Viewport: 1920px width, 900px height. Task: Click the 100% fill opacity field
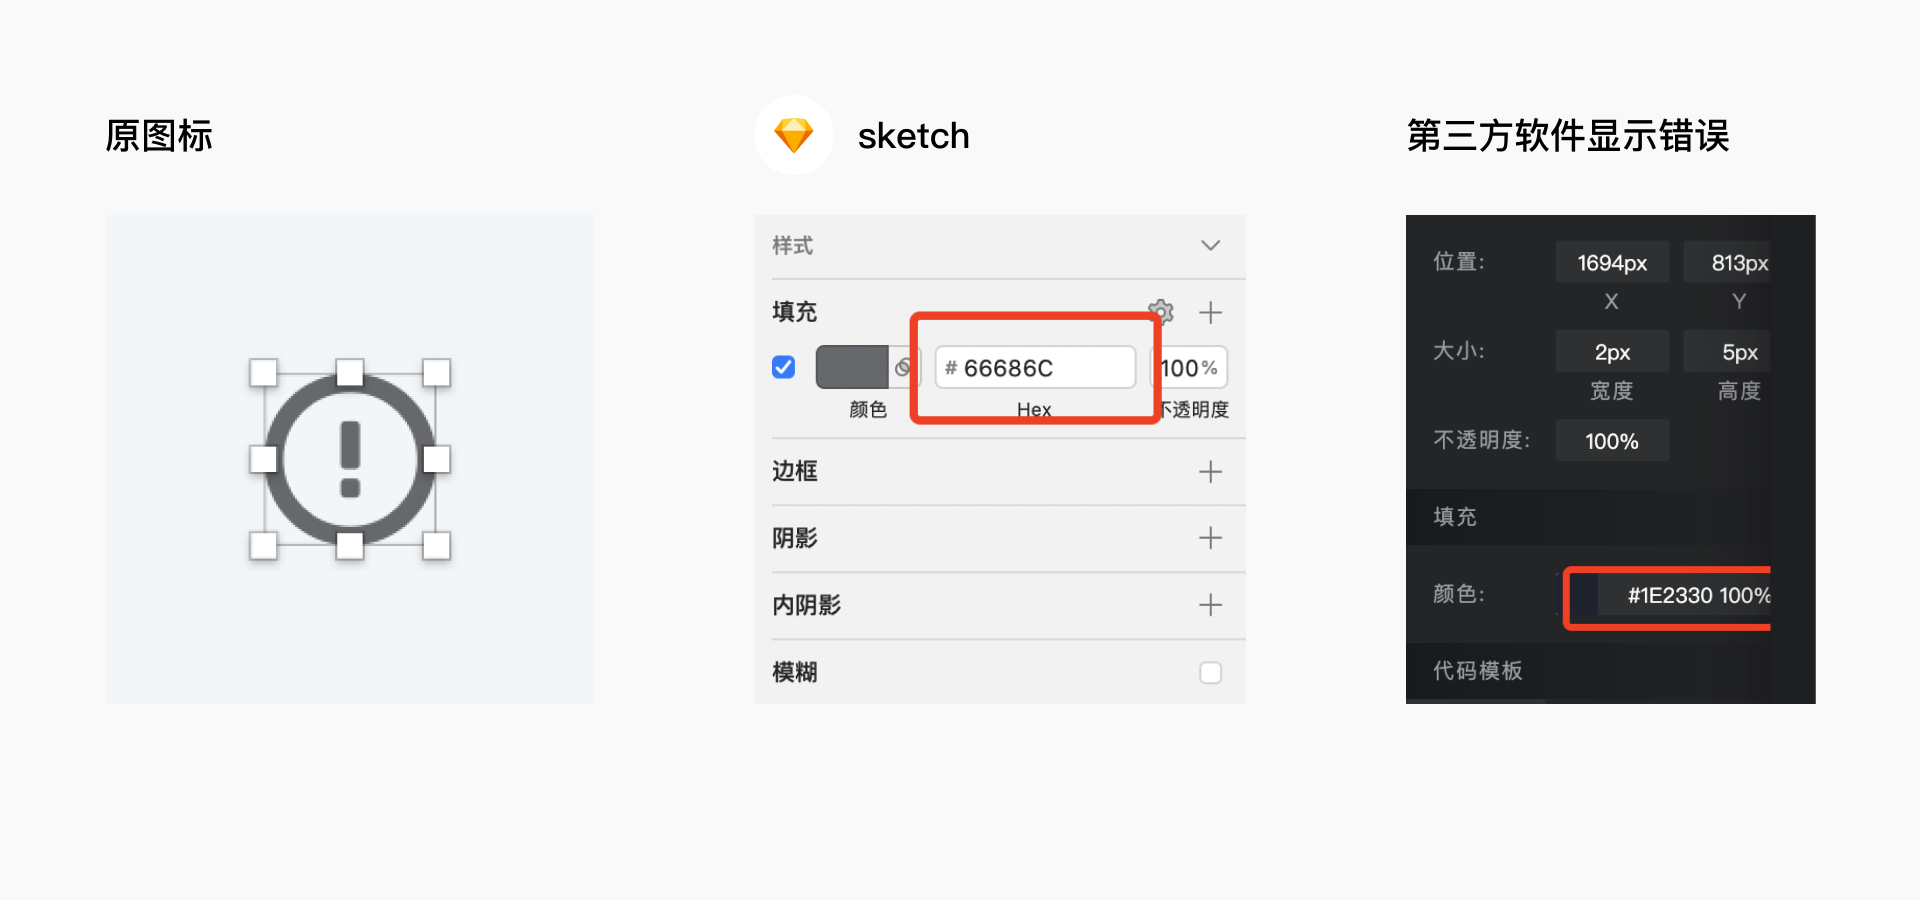point(1190,367)
